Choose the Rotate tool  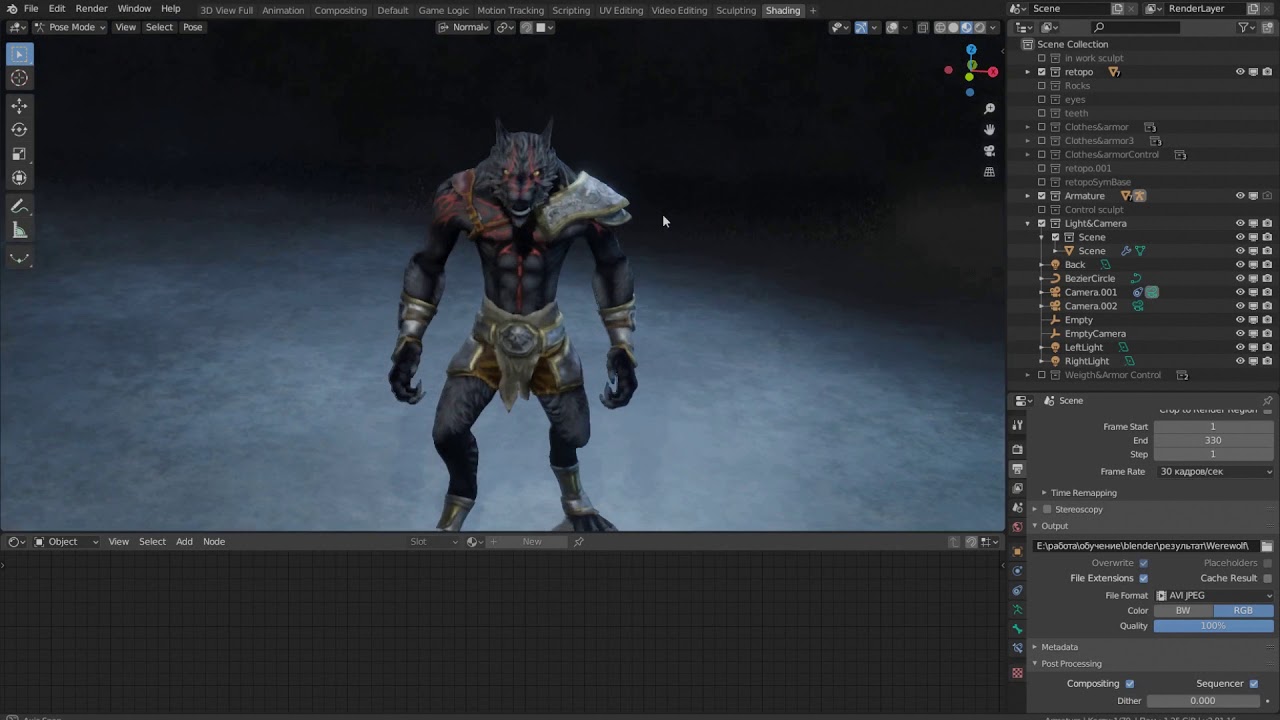point(19,130)
